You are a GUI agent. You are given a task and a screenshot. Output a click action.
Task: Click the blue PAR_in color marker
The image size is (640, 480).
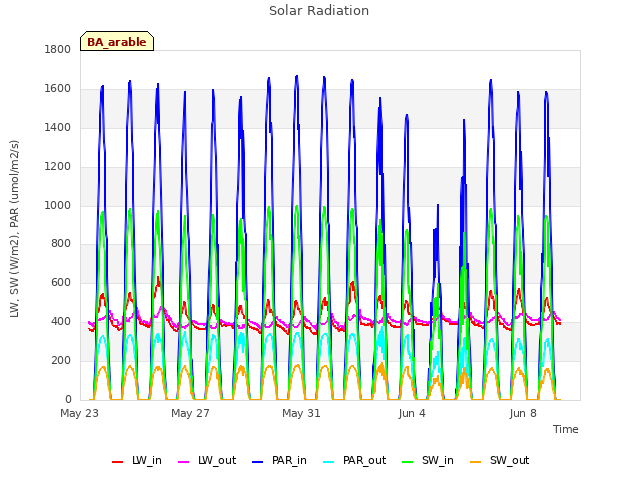click(x=258, y=462)
